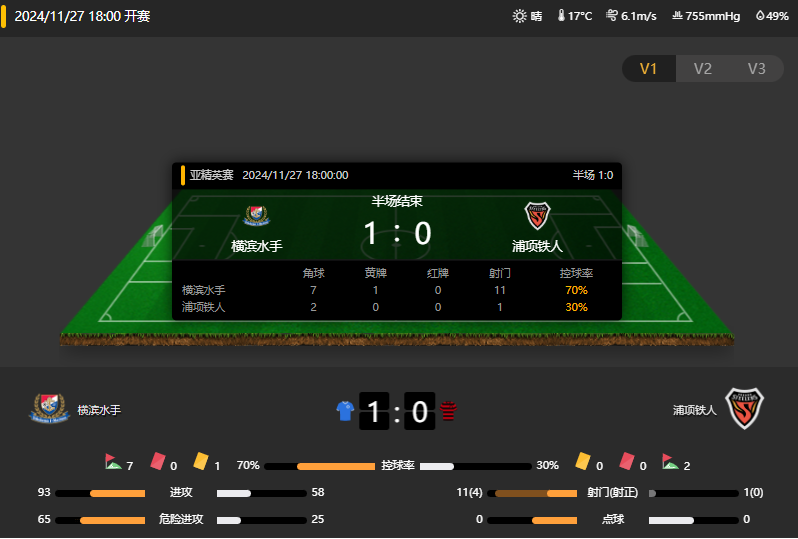
Task: Click the large Pohang Steelers logo at bottom right
Action: [745, 409]
